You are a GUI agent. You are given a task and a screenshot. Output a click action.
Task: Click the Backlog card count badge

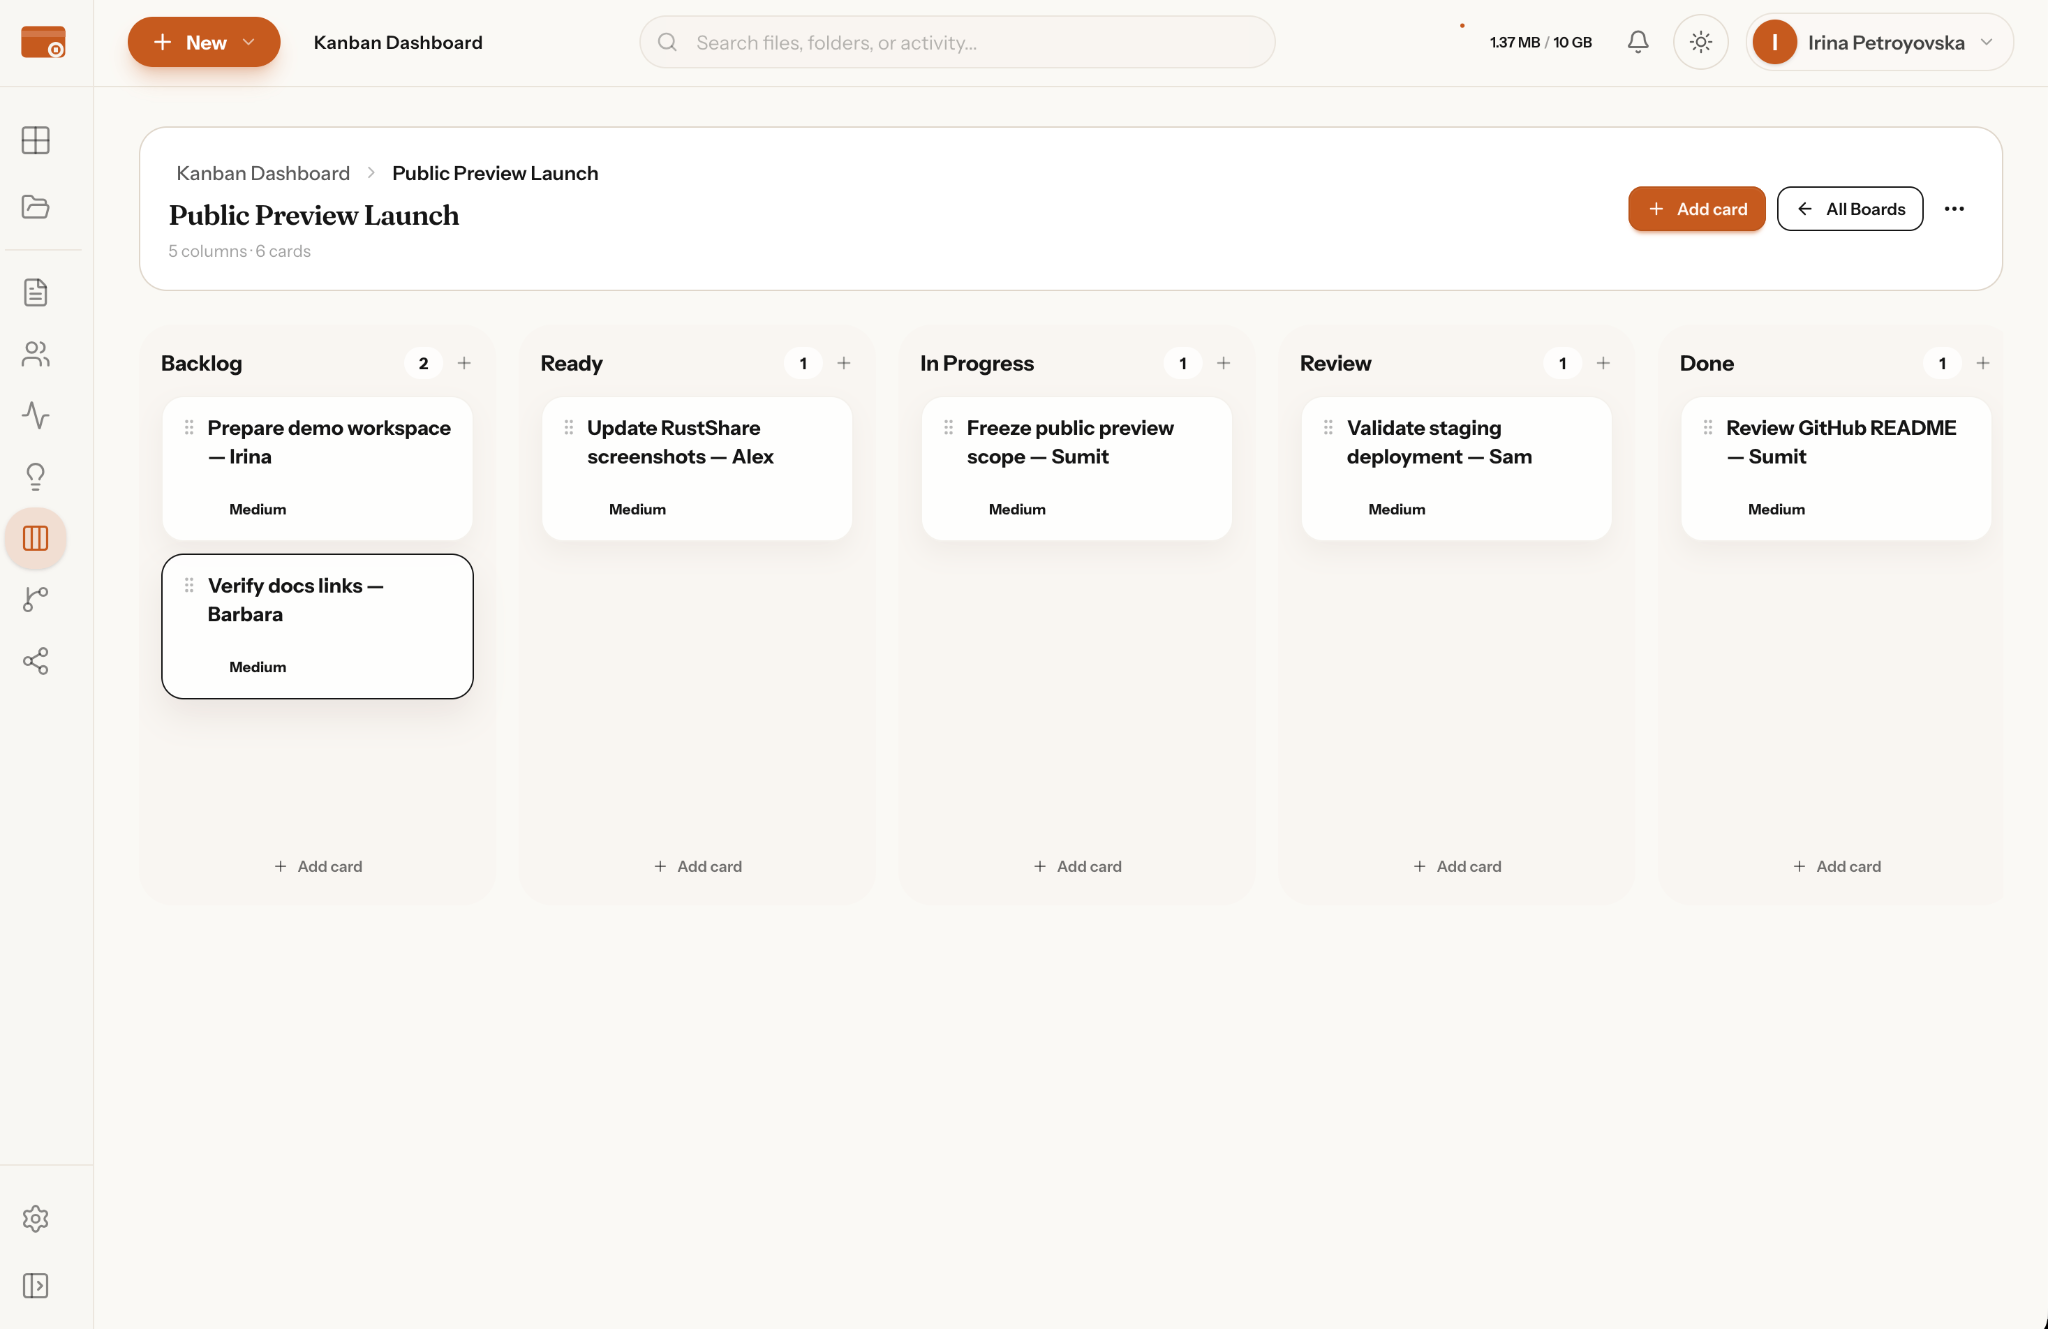[424, 363]
